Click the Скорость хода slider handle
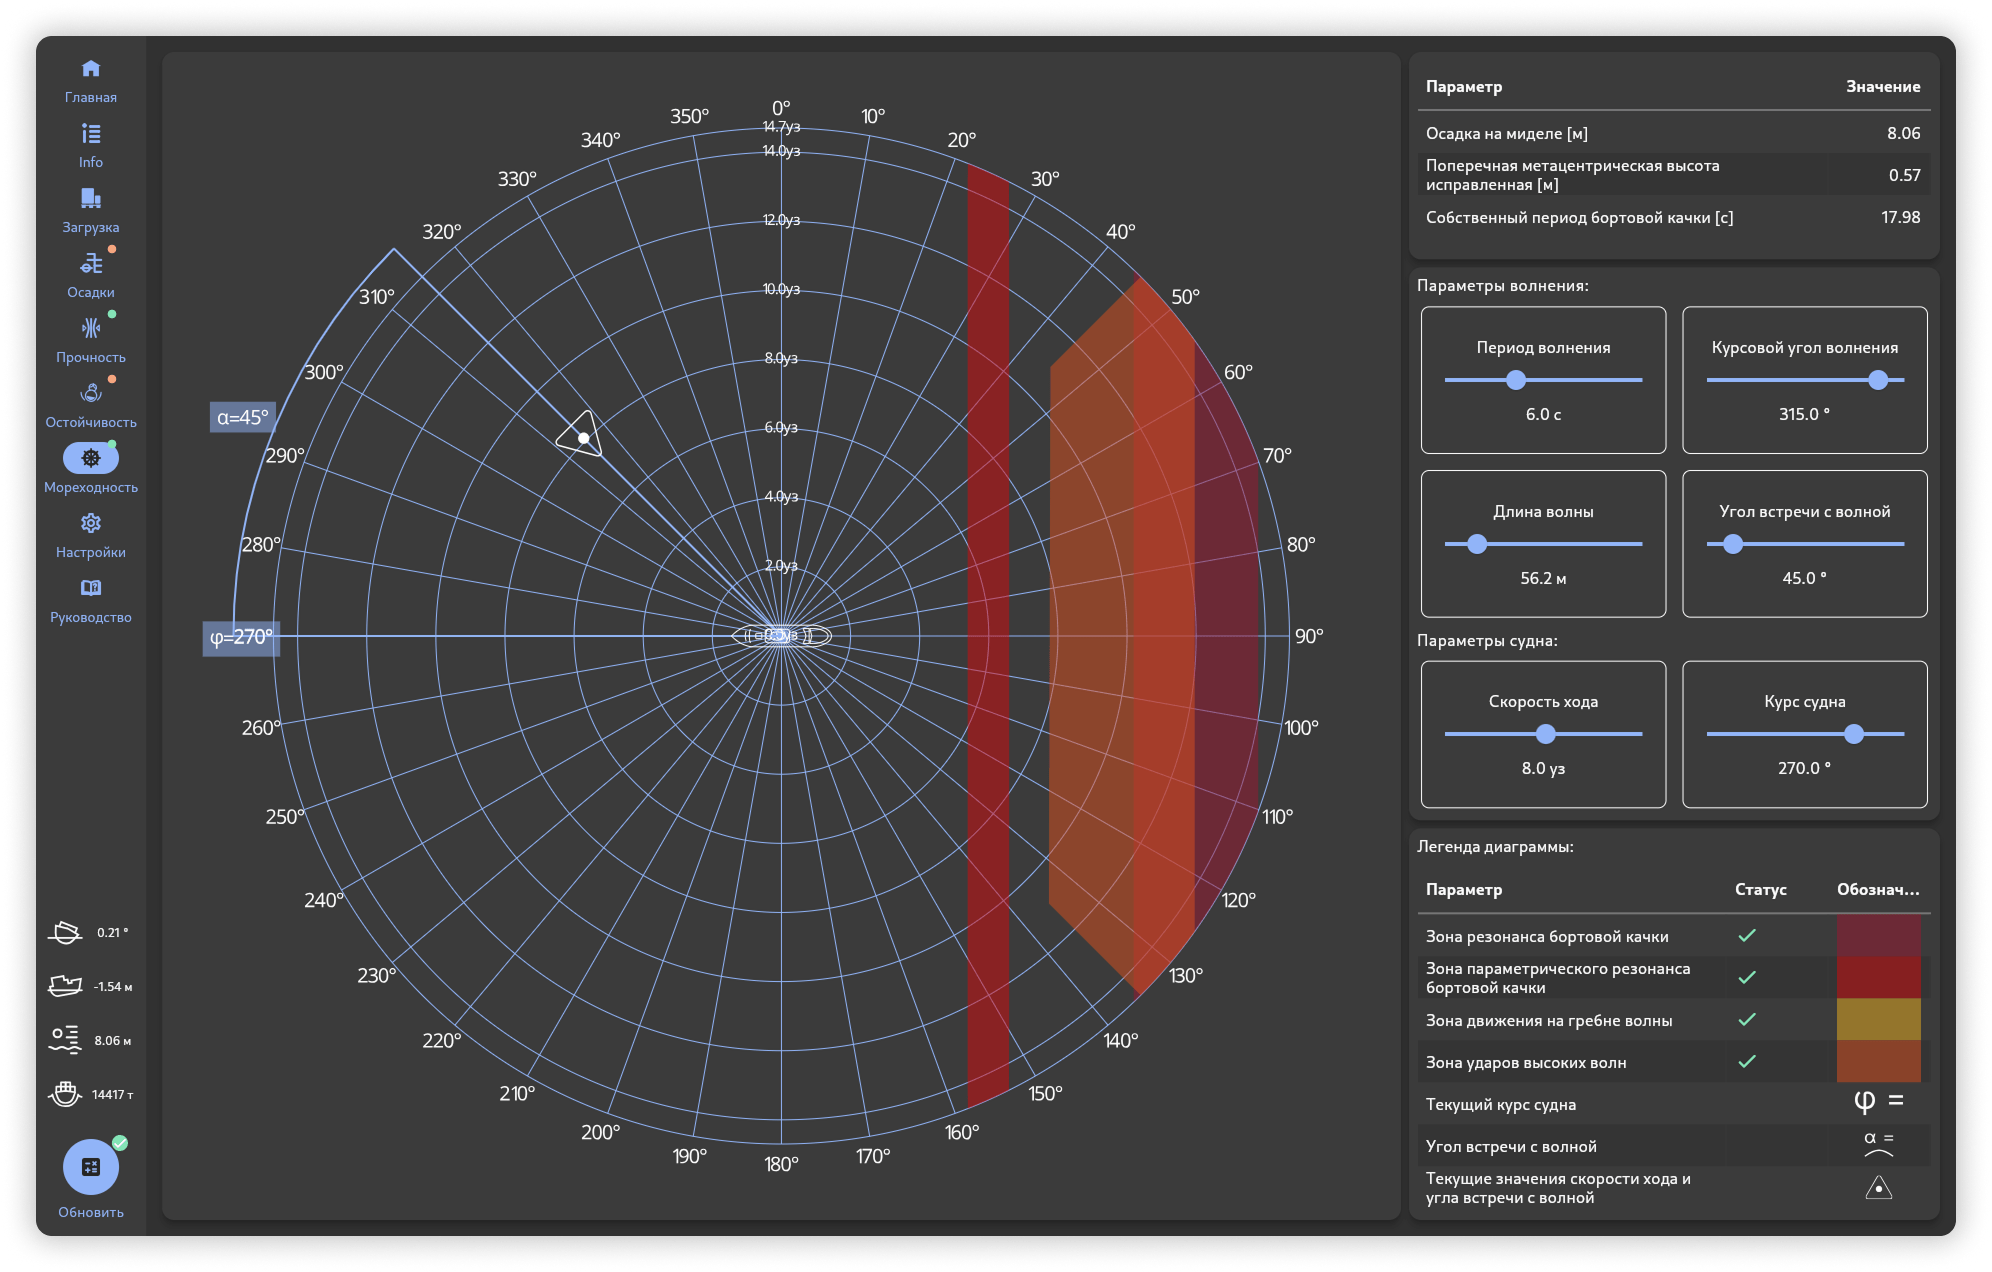 (x=1546, y=734)
